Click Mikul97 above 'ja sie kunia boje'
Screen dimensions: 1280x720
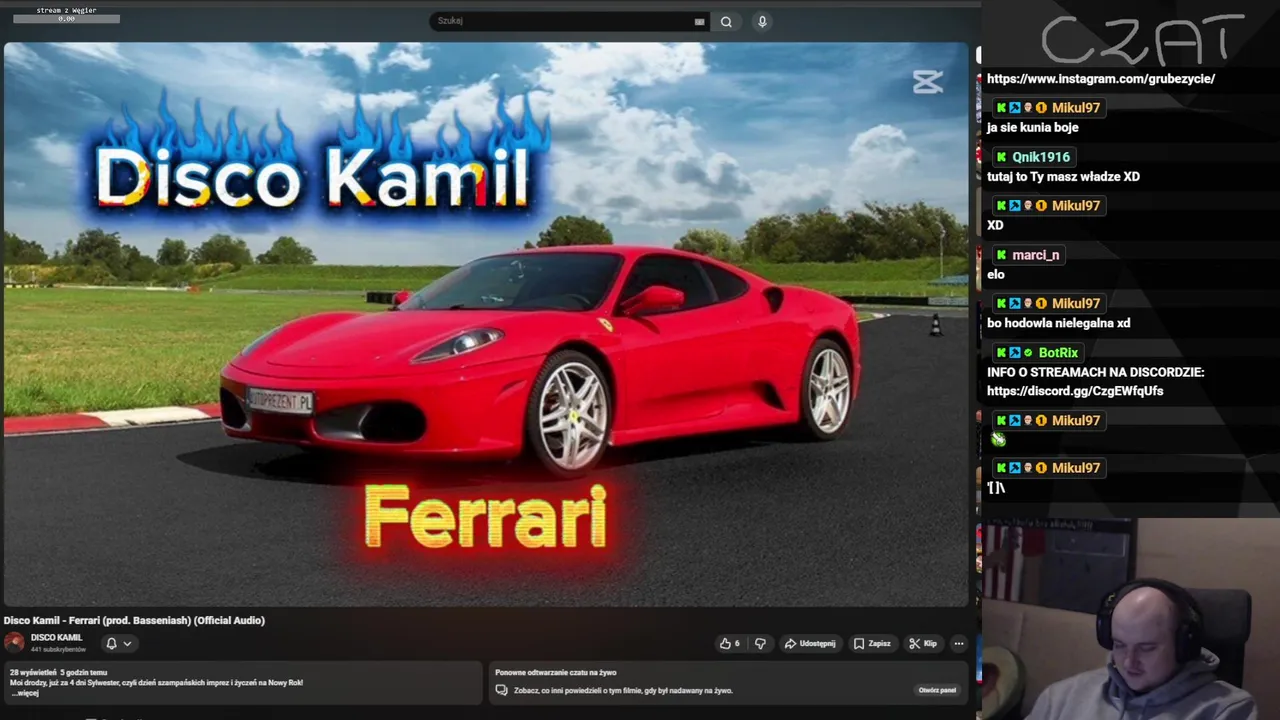tap(1076, 108)
